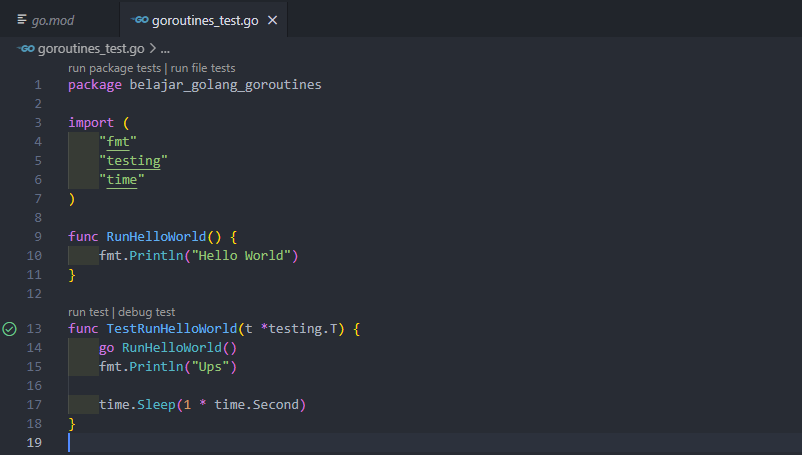Click "Hello World" string on line 10
Screen dimensions: 802x455
[241, 256]
